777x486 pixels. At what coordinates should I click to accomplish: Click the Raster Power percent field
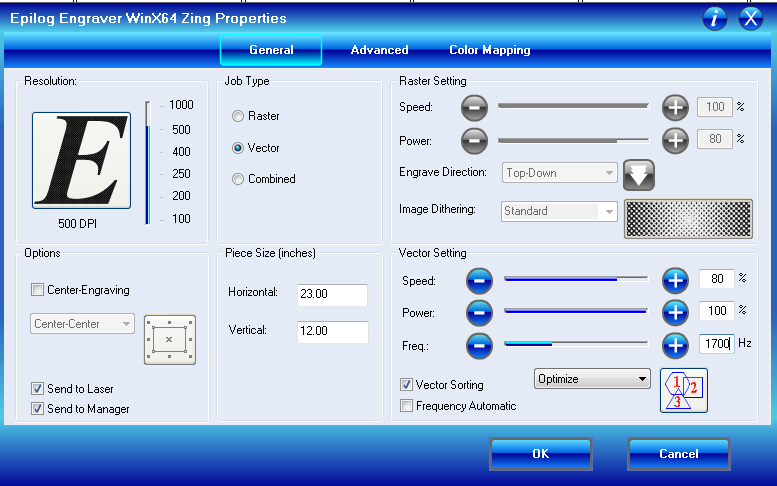pos(715,139)
